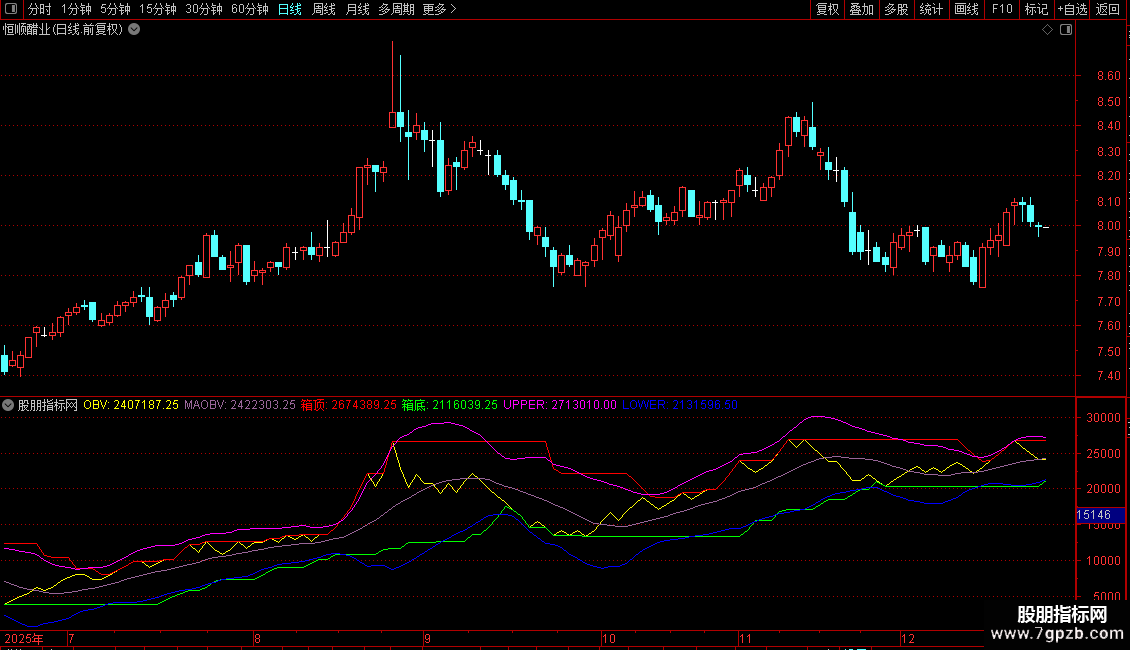
Task: Activate the 画线 drawing tool
Action: [966, 9]
